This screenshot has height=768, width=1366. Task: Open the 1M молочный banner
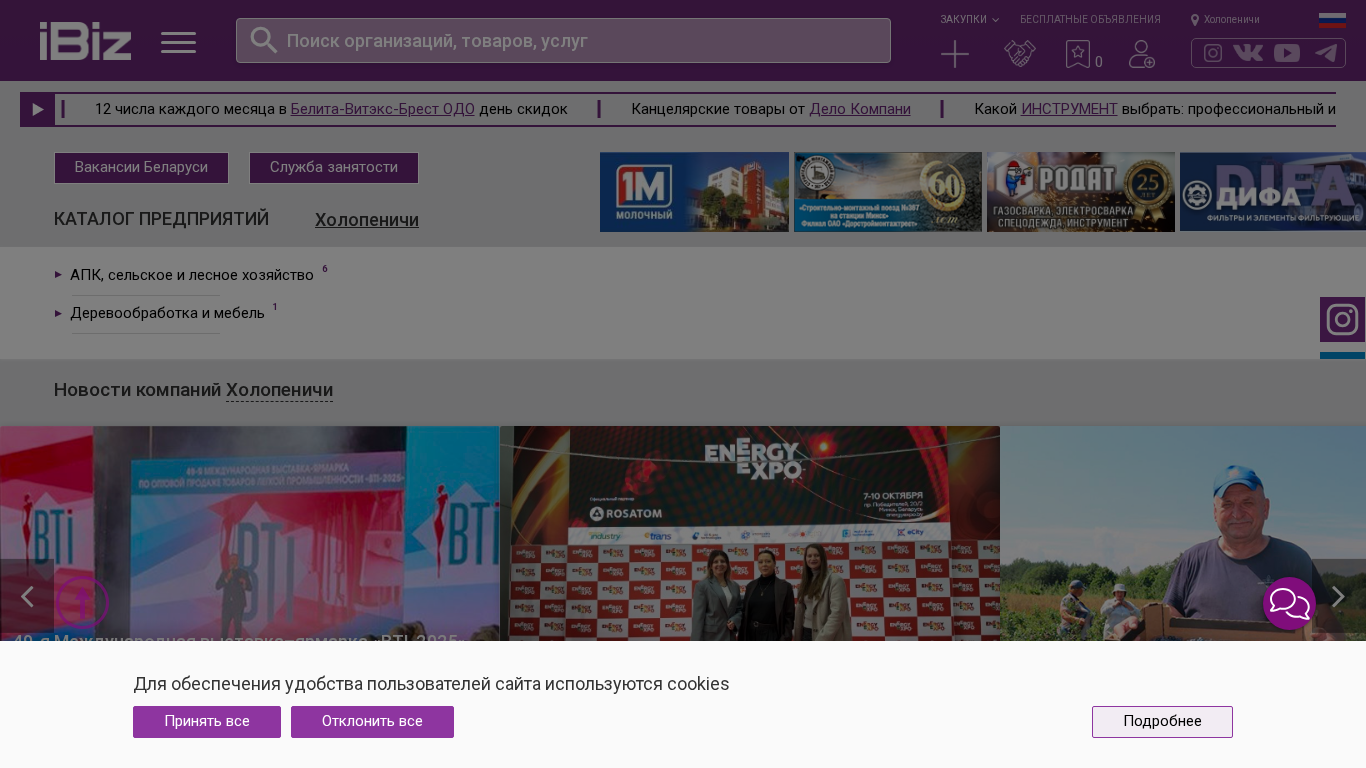(694, 192)
